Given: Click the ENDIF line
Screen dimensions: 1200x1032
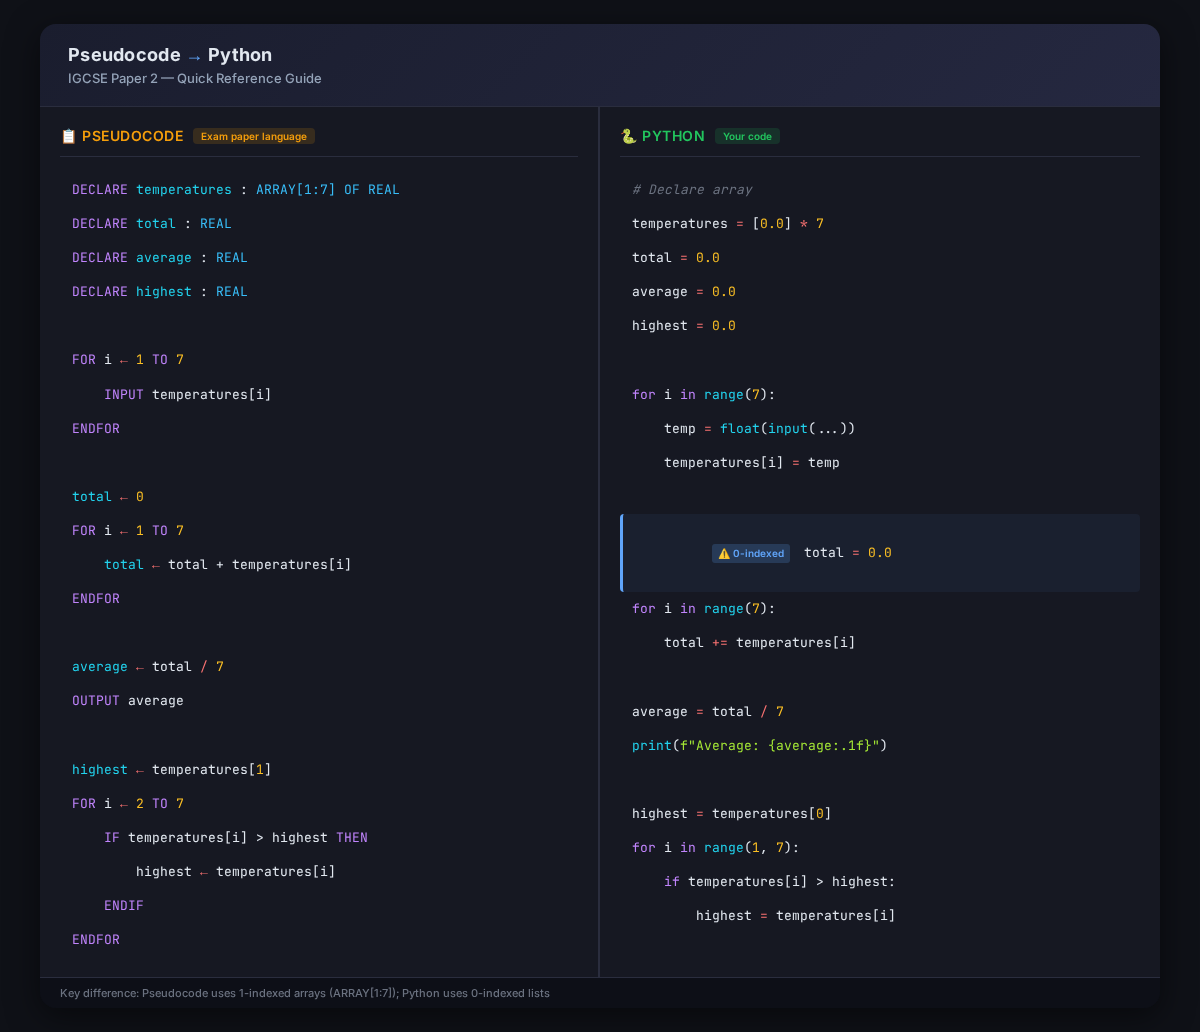Looking at the screenshot, I should click(124, 906).
